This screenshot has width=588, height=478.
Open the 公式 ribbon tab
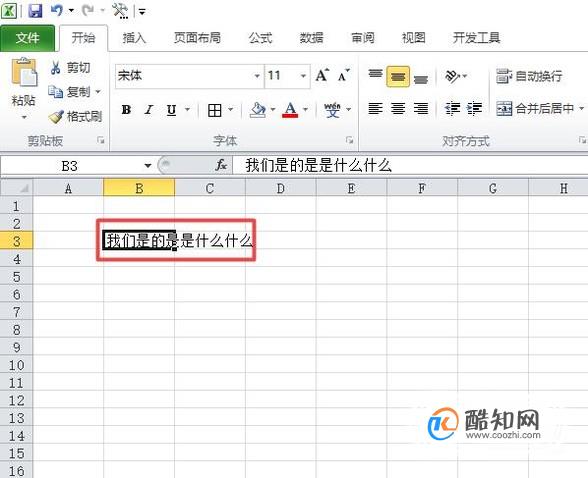(x=260, y=38)
